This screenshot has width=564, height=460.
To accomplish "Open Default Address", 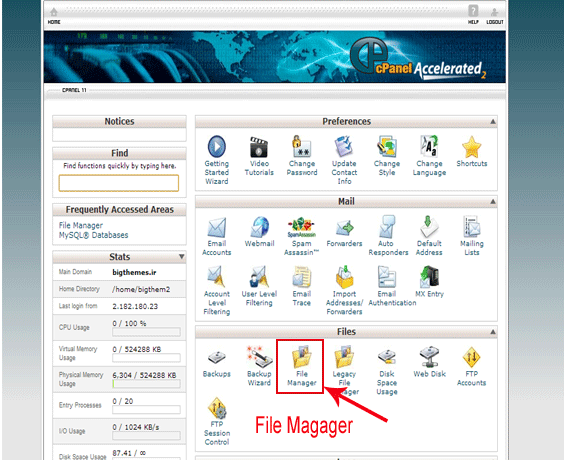I will [429, 236].
